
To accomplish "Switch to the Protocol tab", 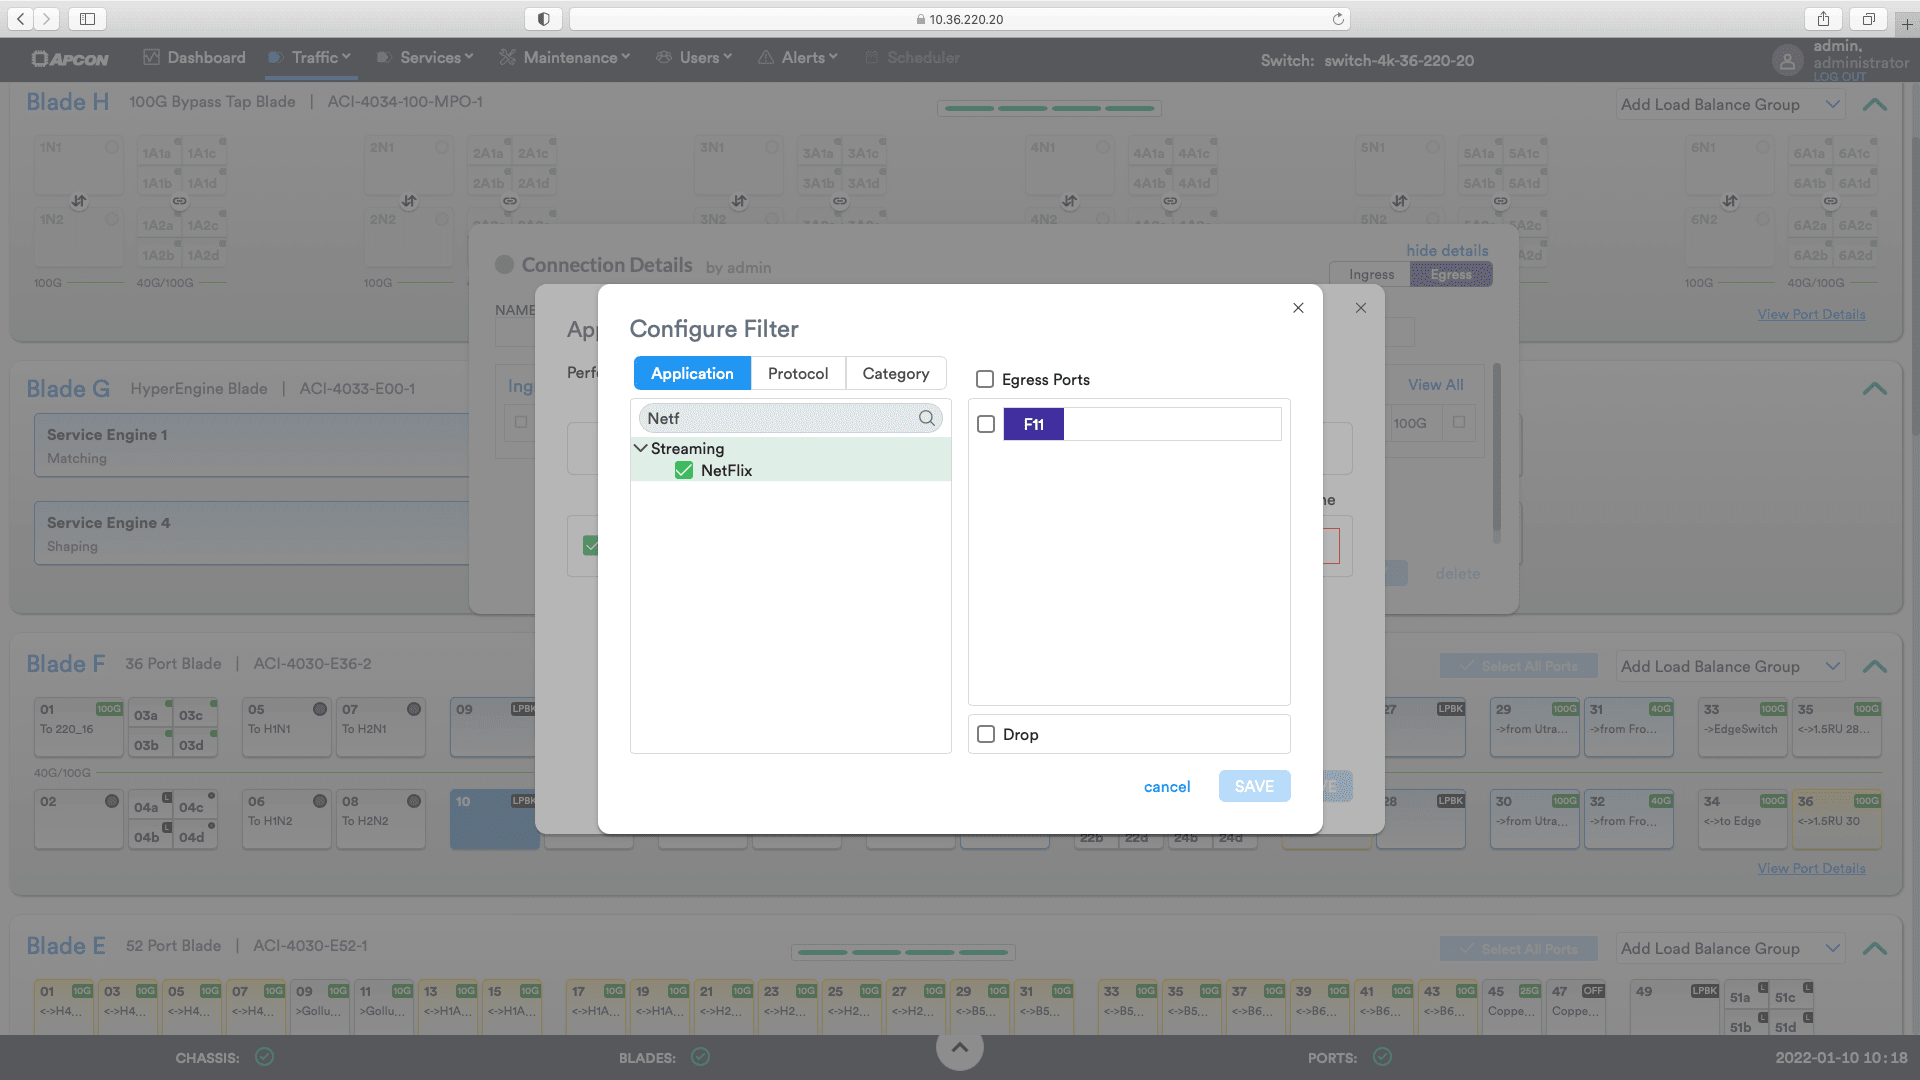I will (x=797, y=373).
